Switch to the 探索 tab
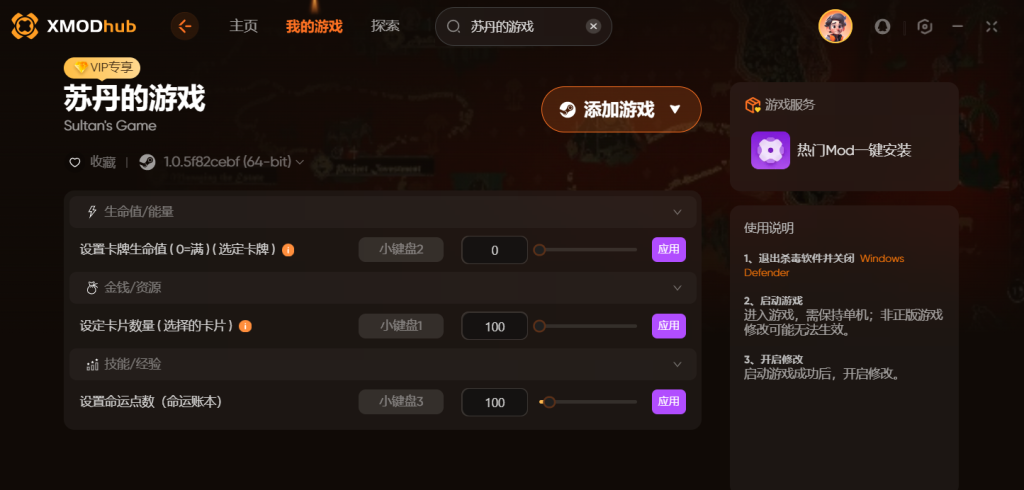Image resolution: width=1024 pixels, height=490 pixels. (385, 26)
